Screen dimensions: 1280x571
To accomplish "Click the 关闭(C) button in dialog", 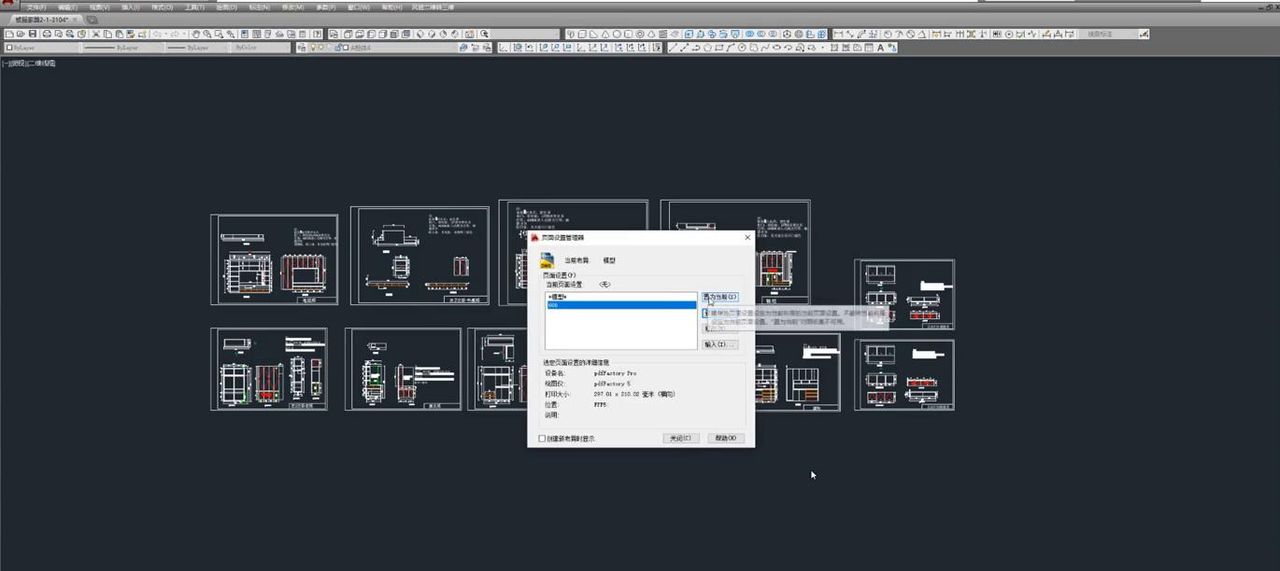I will coord(681,438).
